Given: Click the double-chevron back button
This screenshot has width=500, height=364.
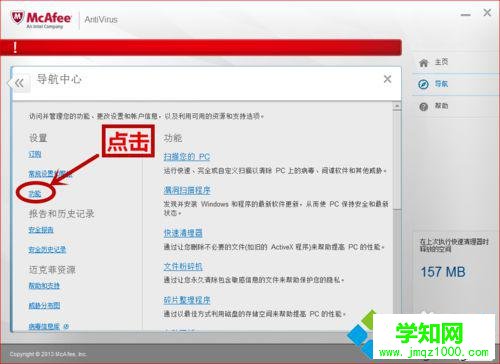Looking at the screenshot, I should [x=19, y=83].
